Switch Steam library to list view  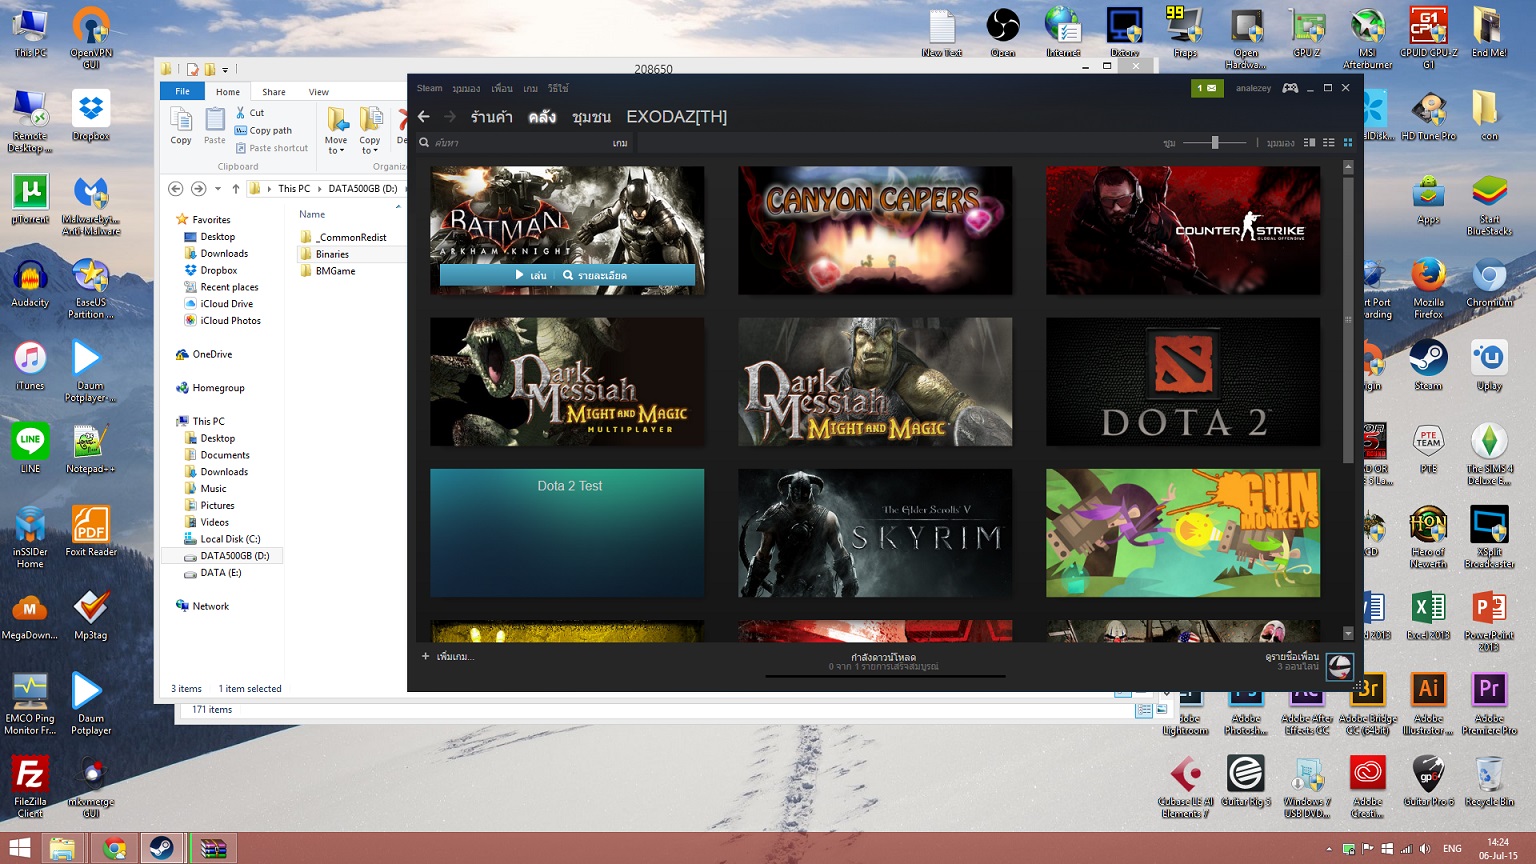pos(1329,143)
